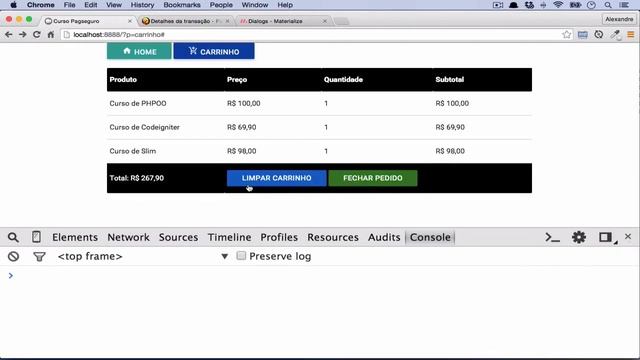640x360 pixels.
Task: Close the Dialogs - Materialize tab
Action: [325, 21]
